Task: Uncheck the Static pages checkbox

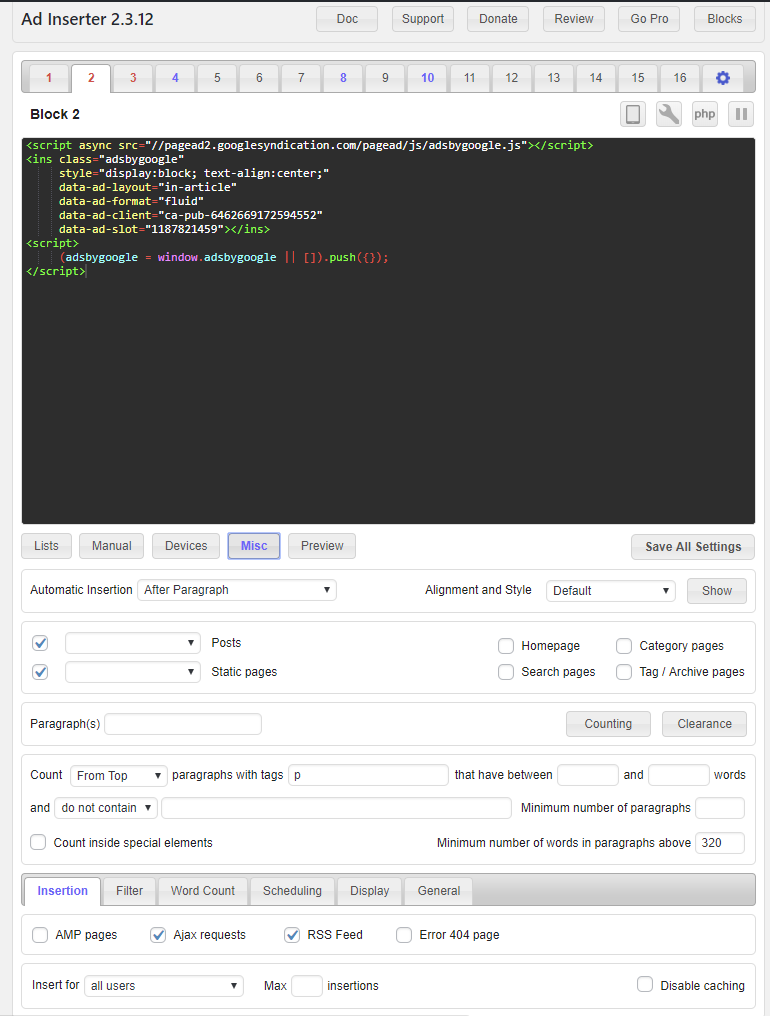Action: (40, 672)
